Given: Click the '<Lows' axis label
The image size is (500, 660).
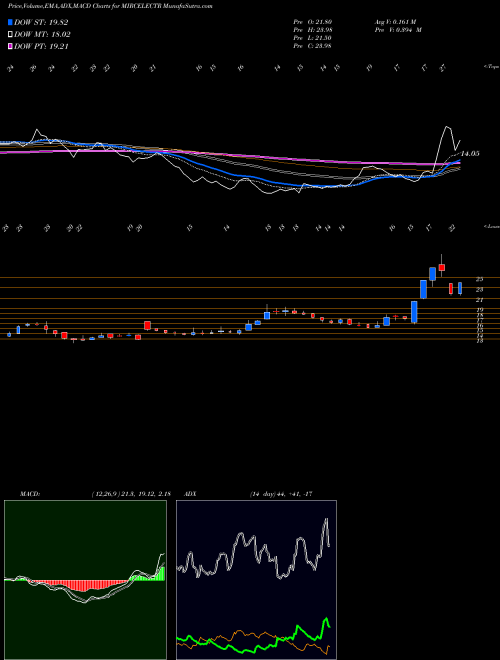Looking at the screenshot, I should [x=491, y=226].
